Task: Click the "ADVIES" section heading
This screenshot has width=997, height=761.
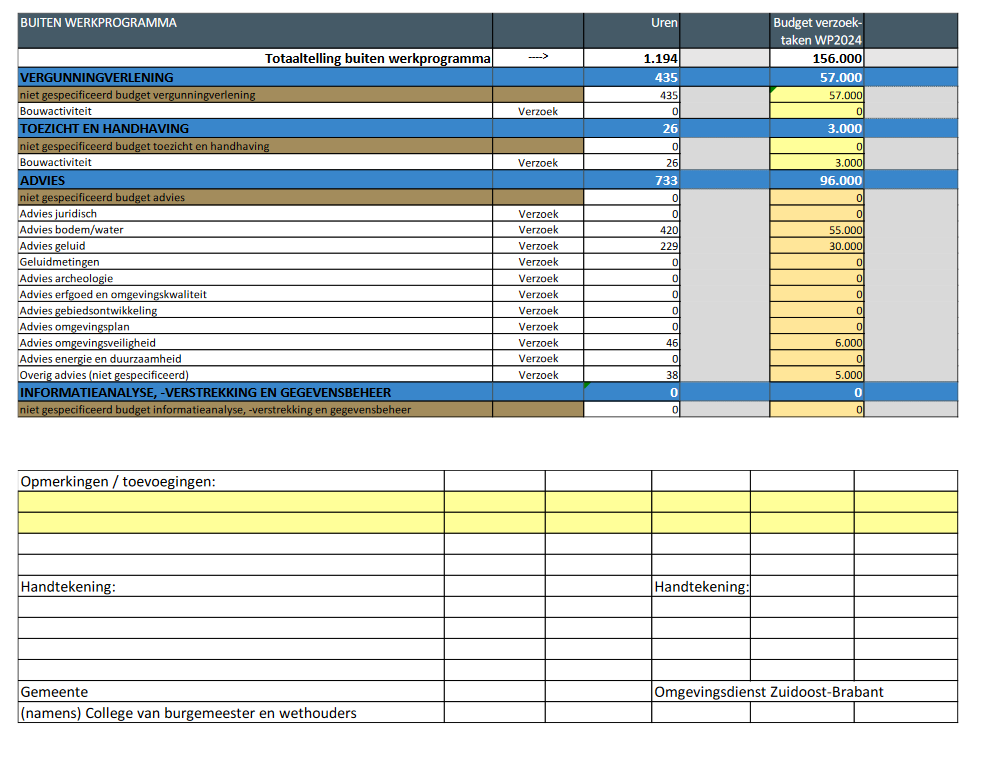Action: coord(43,181)
